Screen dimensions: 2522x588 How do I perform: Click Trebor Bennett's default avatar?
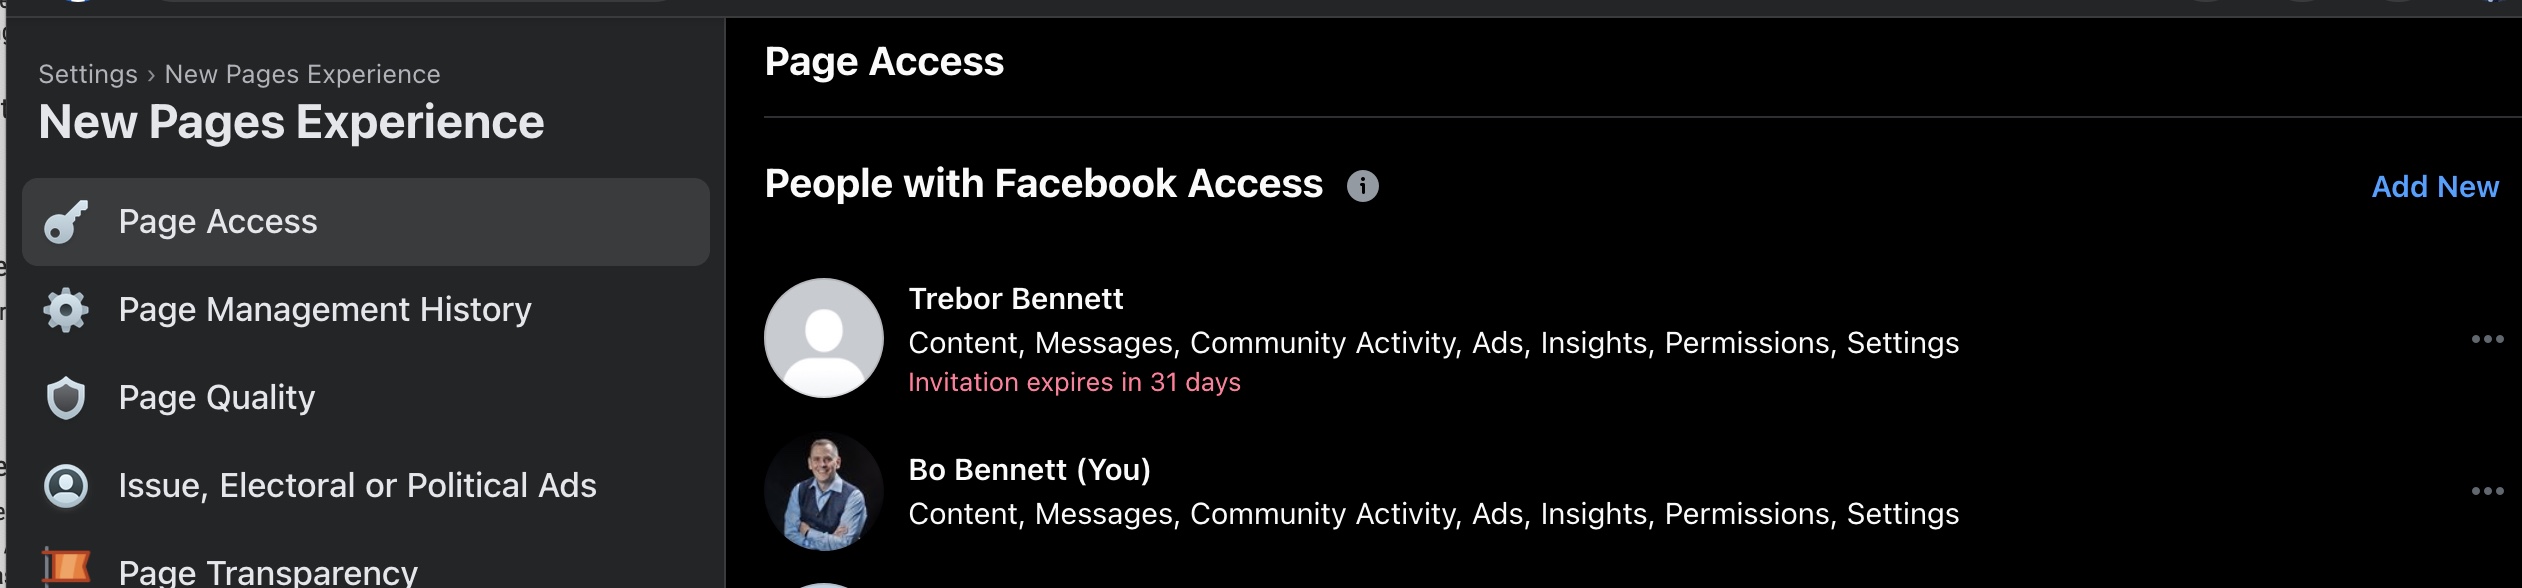click(824, 338)
